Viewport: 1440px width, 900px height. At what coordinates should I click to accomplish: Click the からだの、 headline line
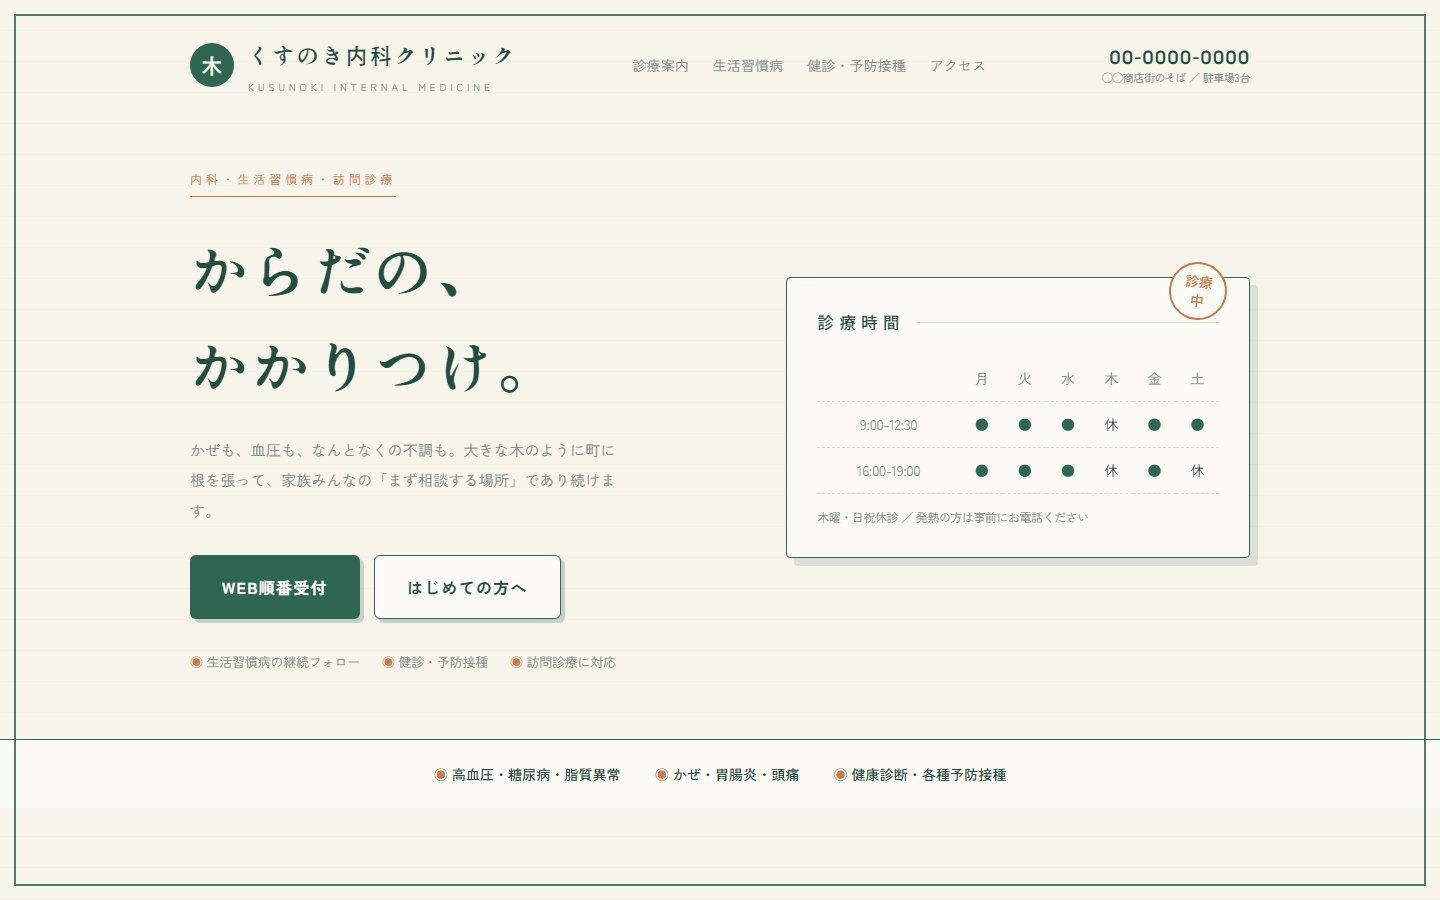330,271
